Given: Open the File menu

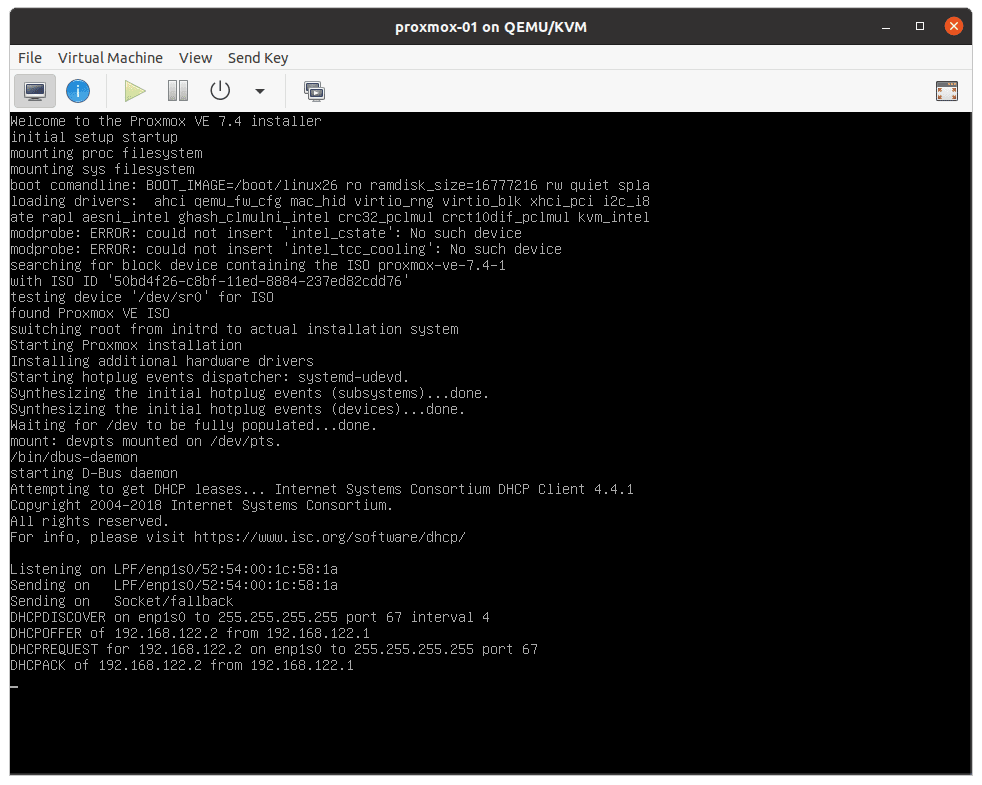Looking at the screenshot, I should 29,58.
